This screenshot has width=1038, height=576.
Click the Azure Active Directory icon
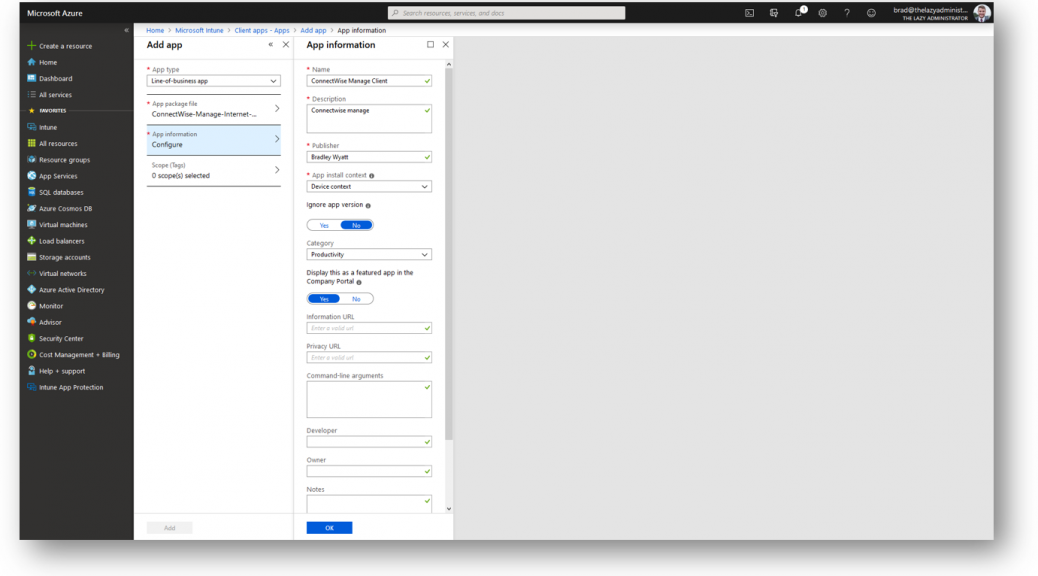point(31,289)
